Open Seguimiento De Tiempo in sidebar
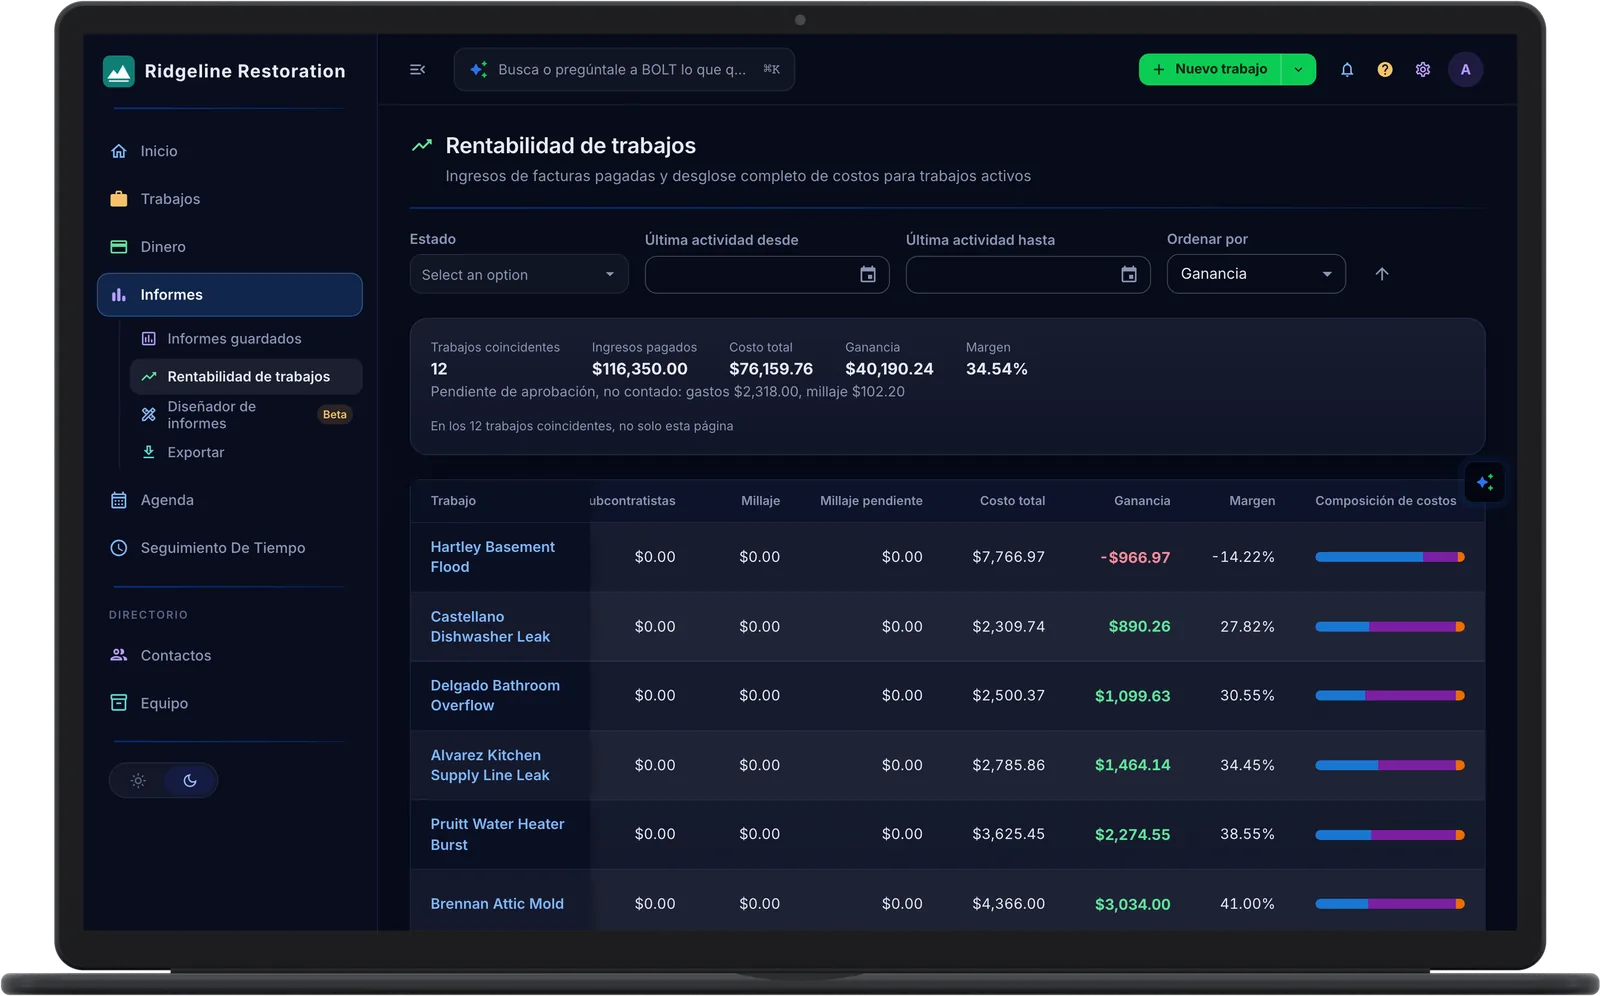This screenshot has width=1600, height=996. click(x=230, y=548)
